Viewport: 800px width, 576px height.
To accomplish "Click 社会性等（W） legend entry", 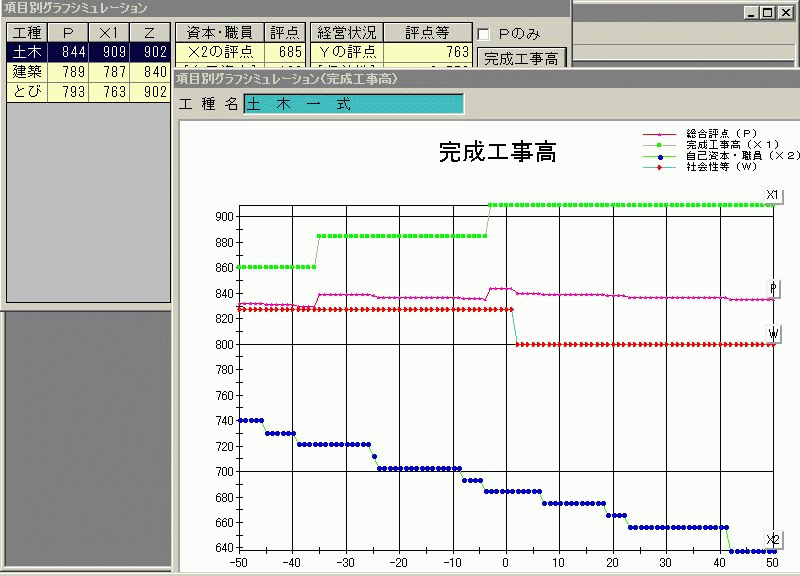I will [720, 167].
